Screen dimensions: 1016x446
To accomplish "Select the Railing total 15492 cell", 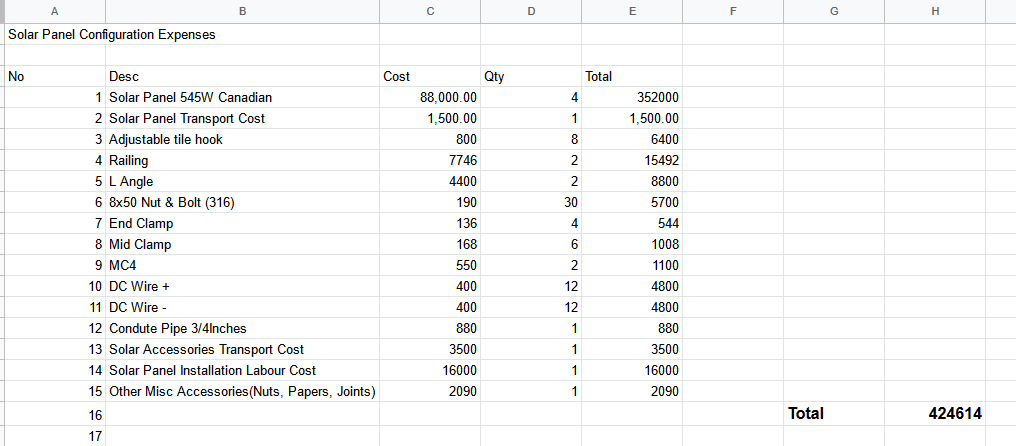I will pyautogui.click(x=632, y=160).
